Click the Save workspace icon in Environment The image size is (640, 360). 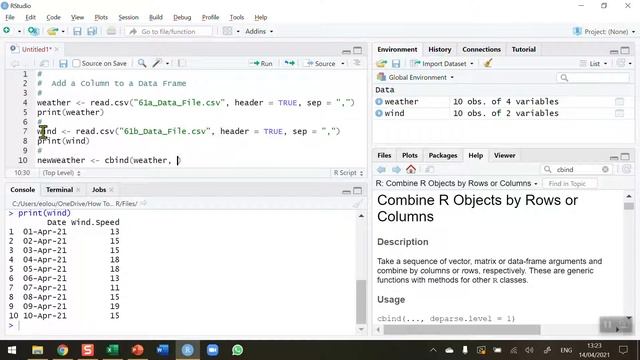click(x=396, y=64)
